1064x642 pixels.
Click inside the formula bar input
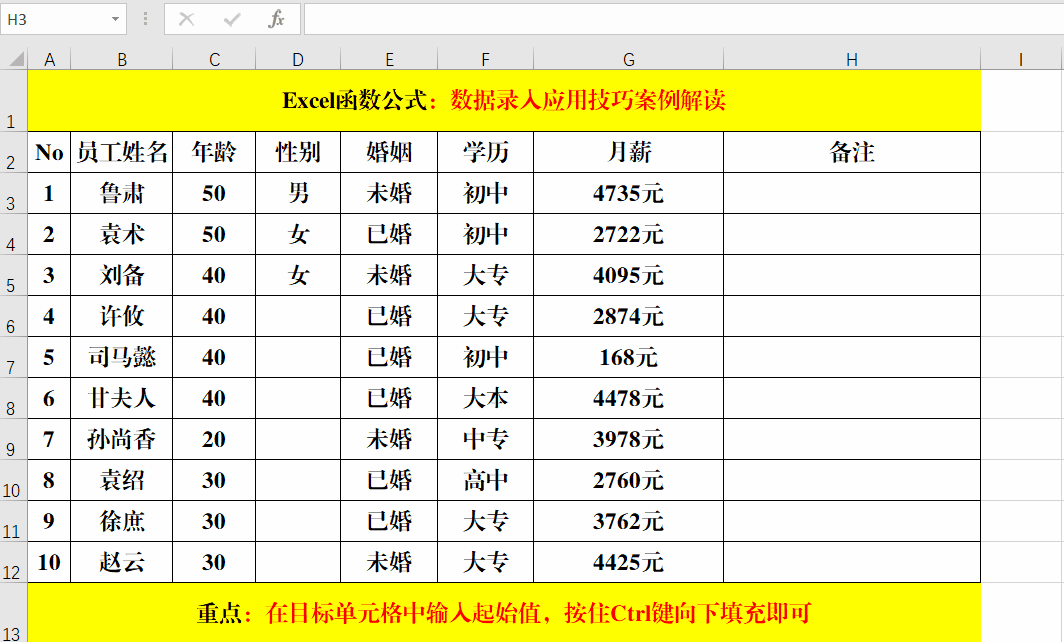[x=684, y=19]
